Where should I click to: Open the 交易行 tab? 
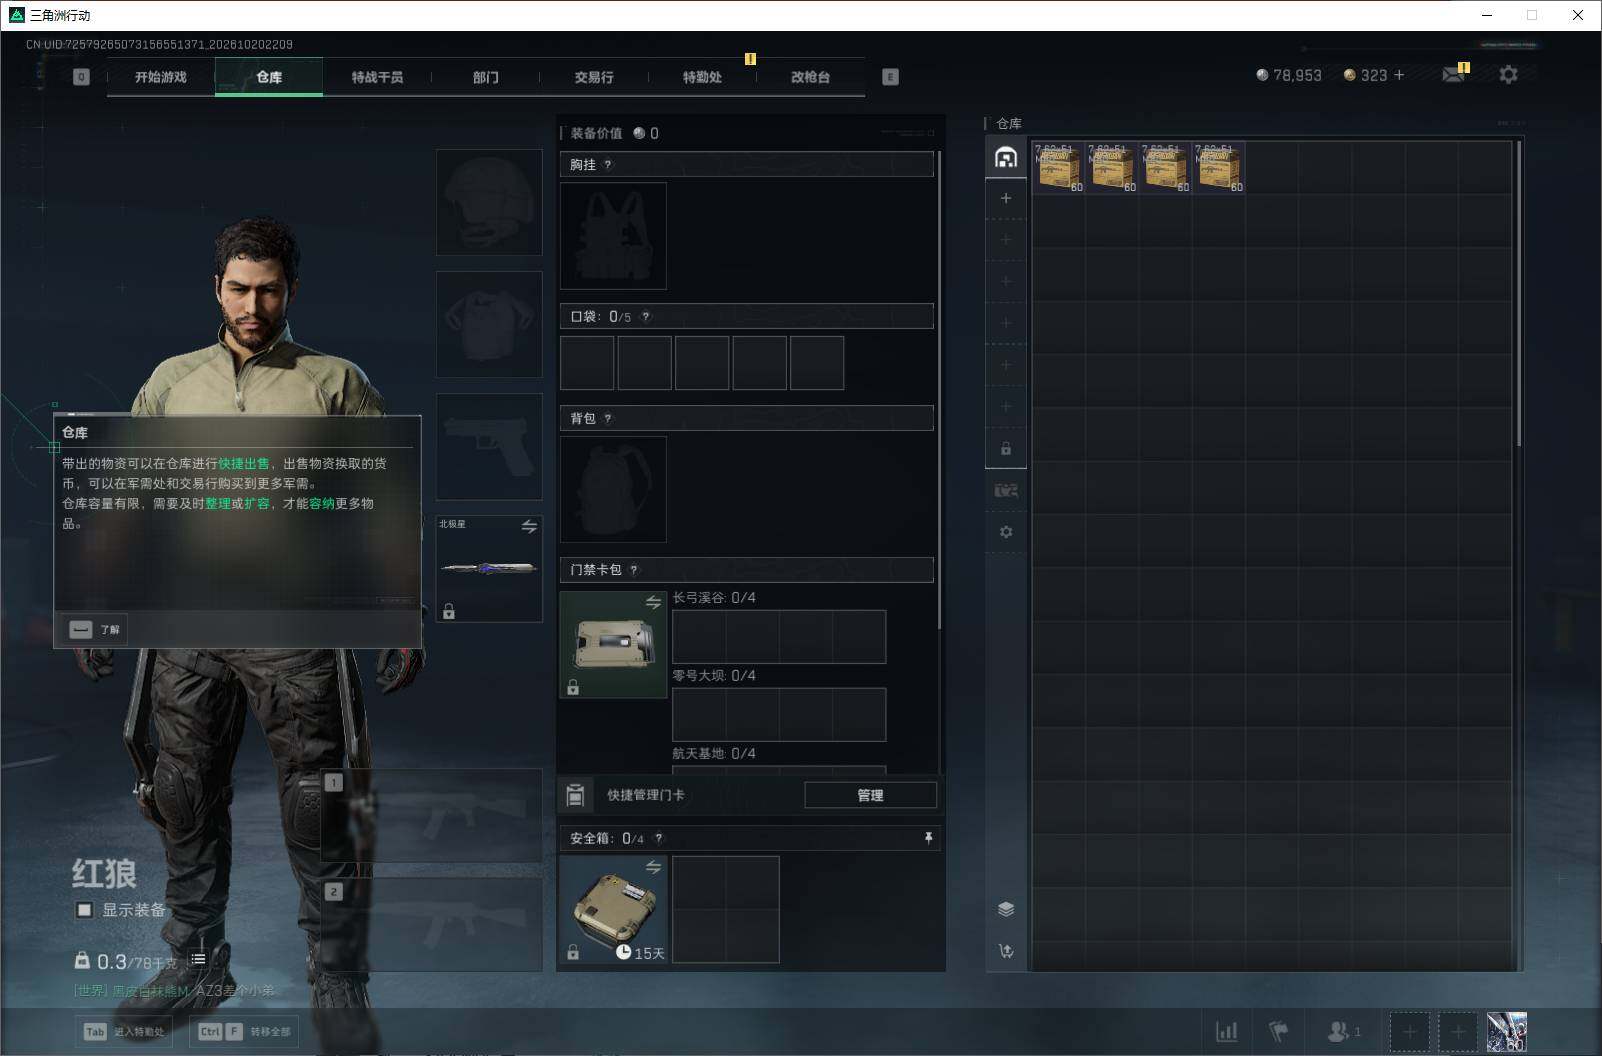click(x=594, y=77)
